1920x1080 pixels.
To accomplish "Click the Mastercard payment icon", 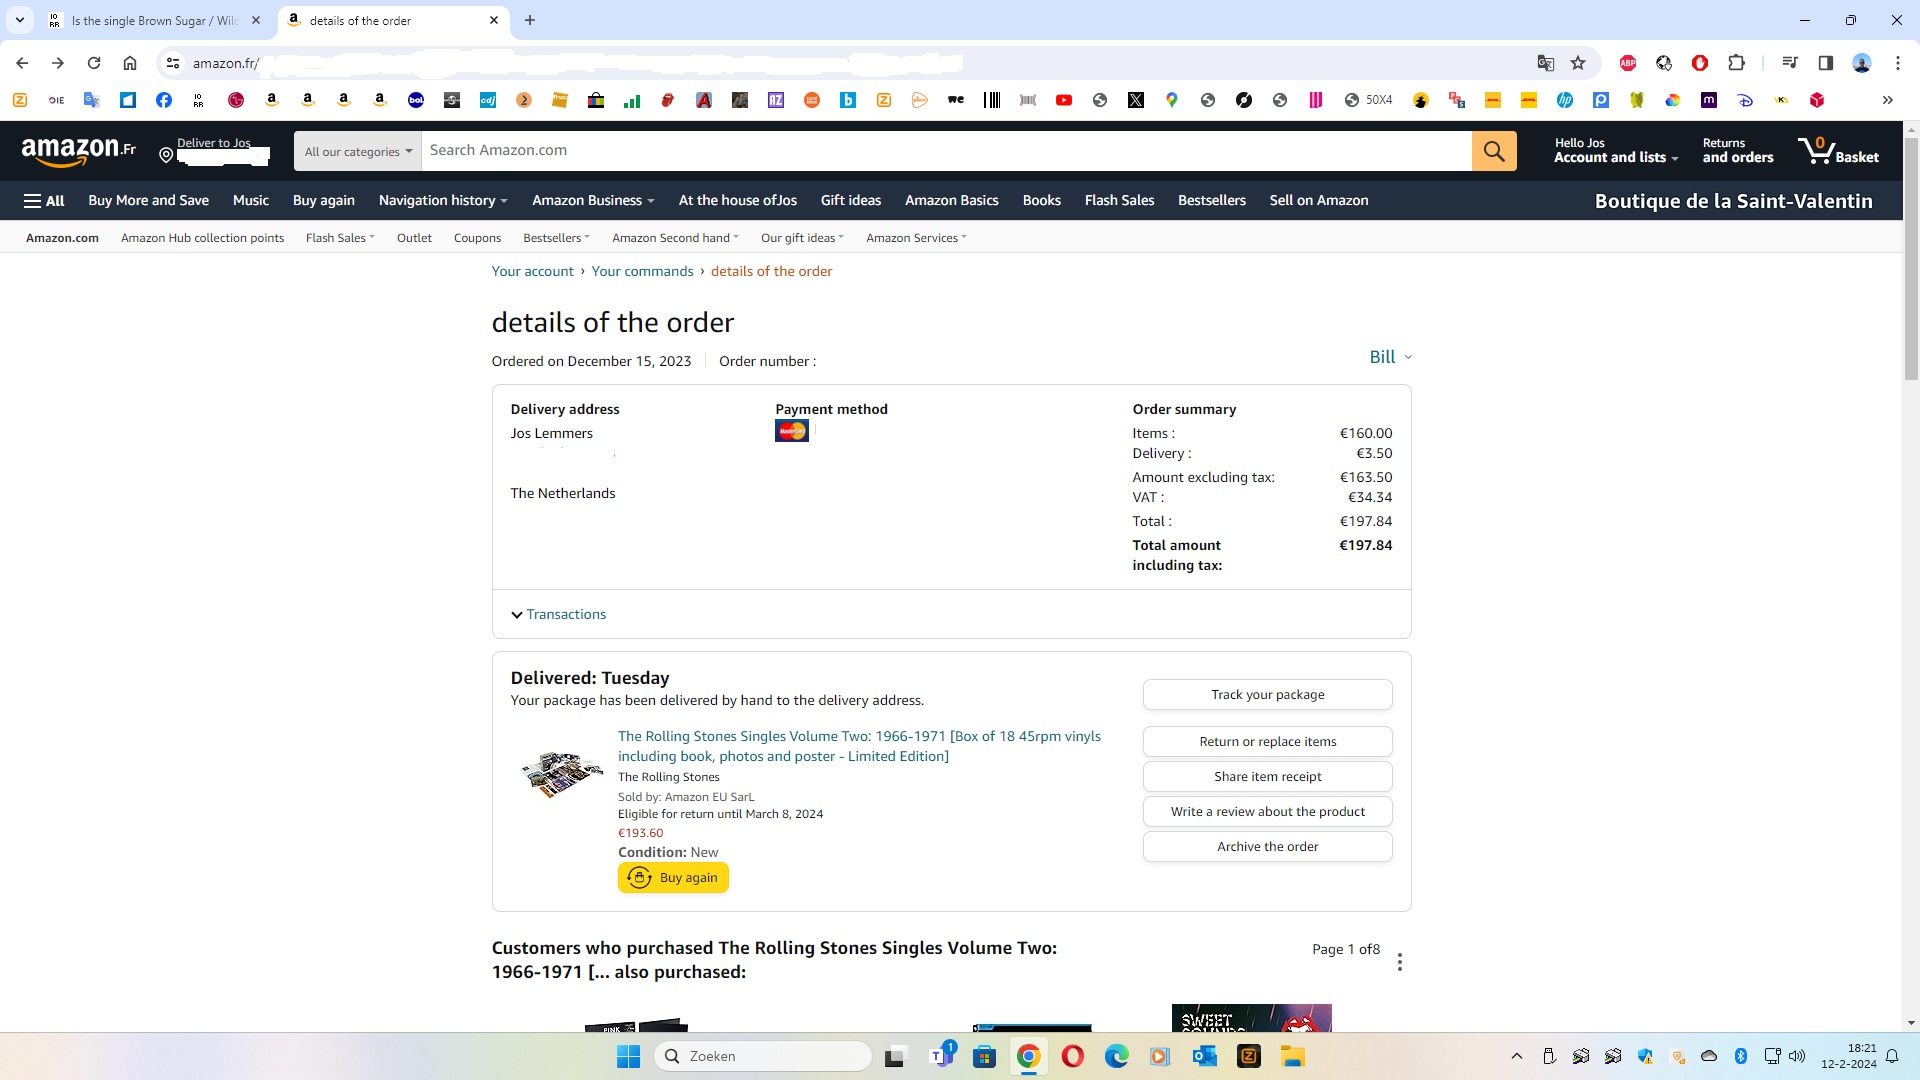I will (792, 431).
